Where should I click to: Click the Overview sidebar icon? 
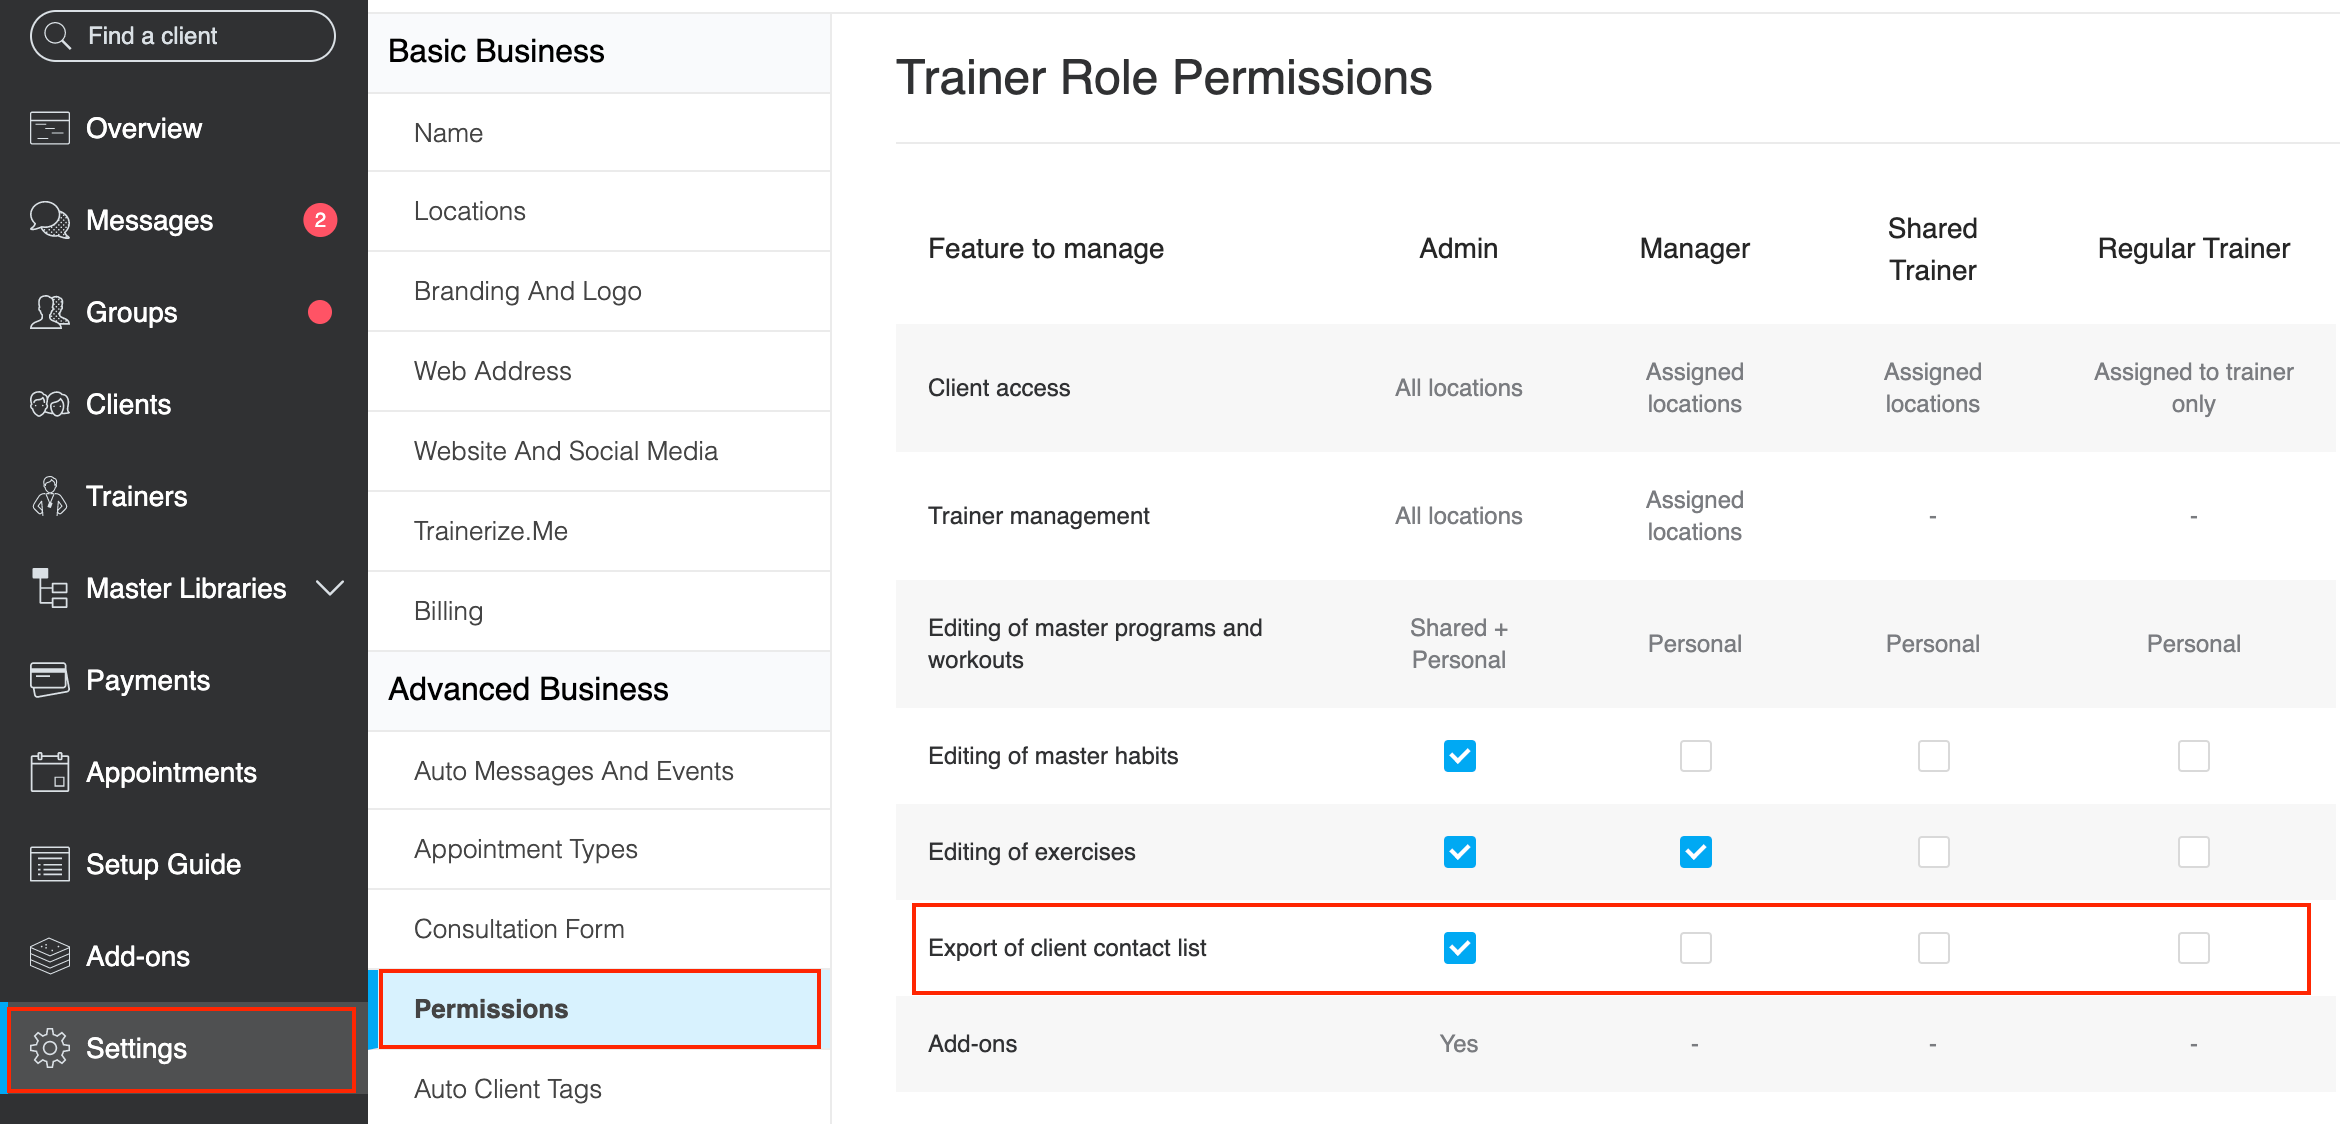[49, 128]
